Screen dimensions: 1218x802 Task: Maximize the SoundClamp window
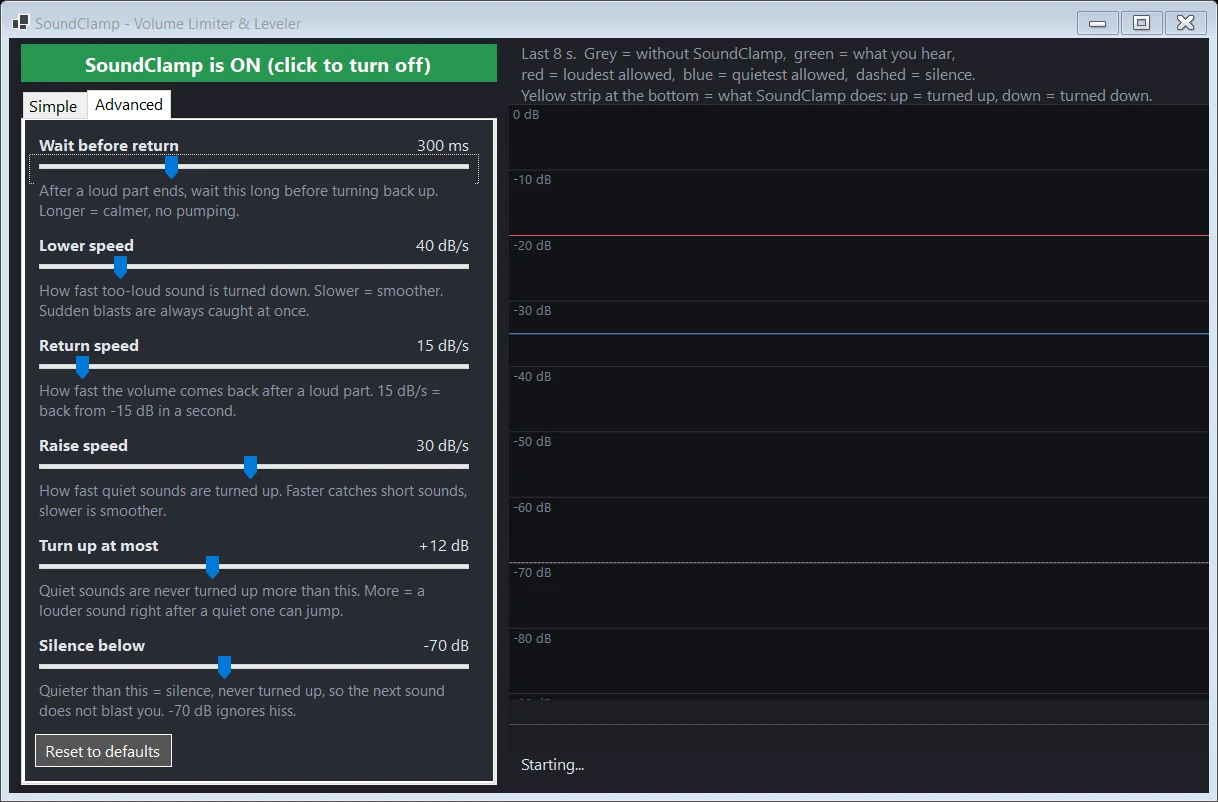tap(1141, 23)
